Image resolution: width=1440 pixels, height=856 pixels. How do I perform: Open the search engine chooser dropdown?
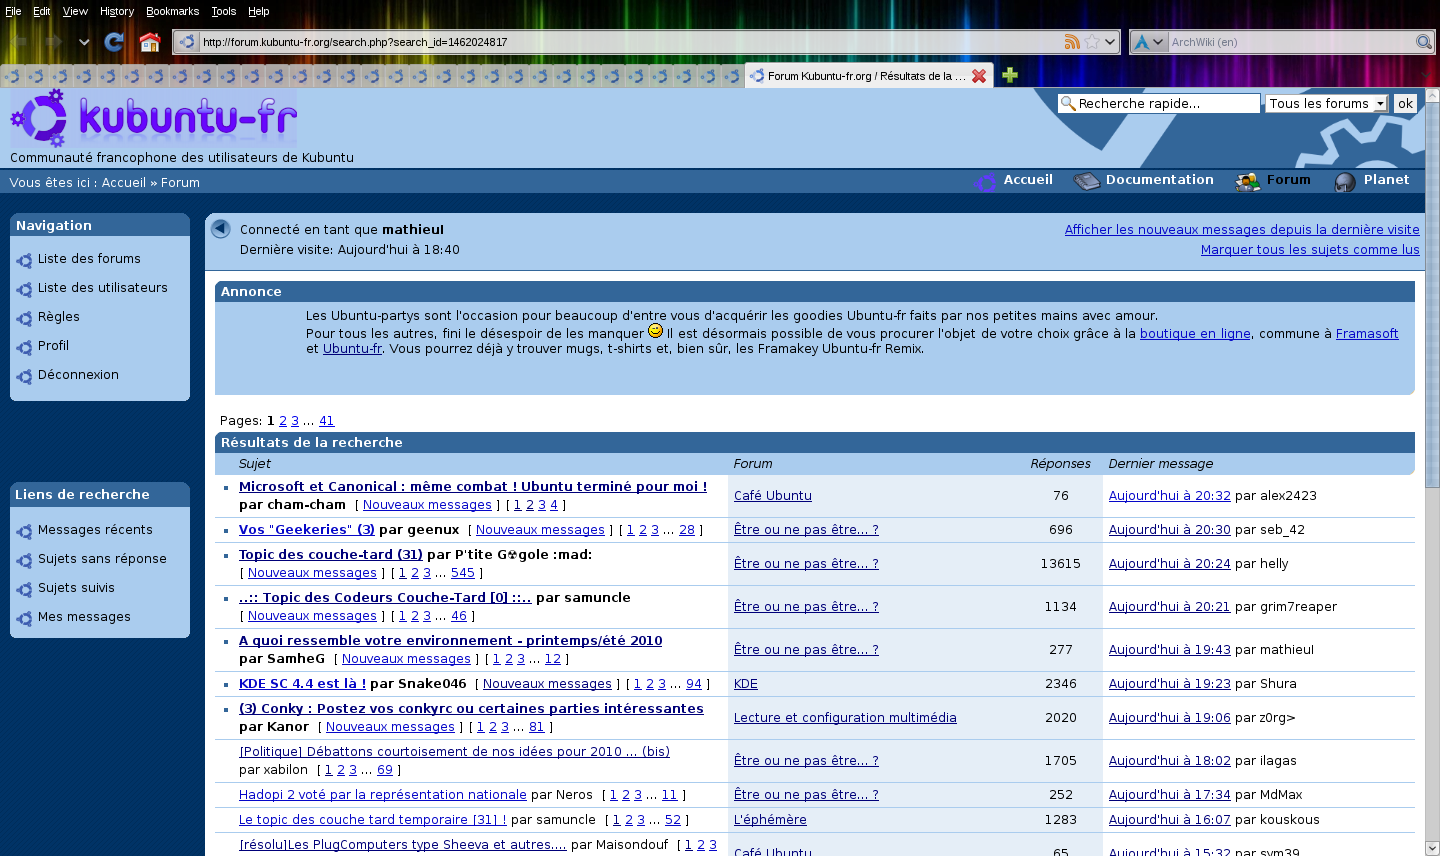[1158, 42]
